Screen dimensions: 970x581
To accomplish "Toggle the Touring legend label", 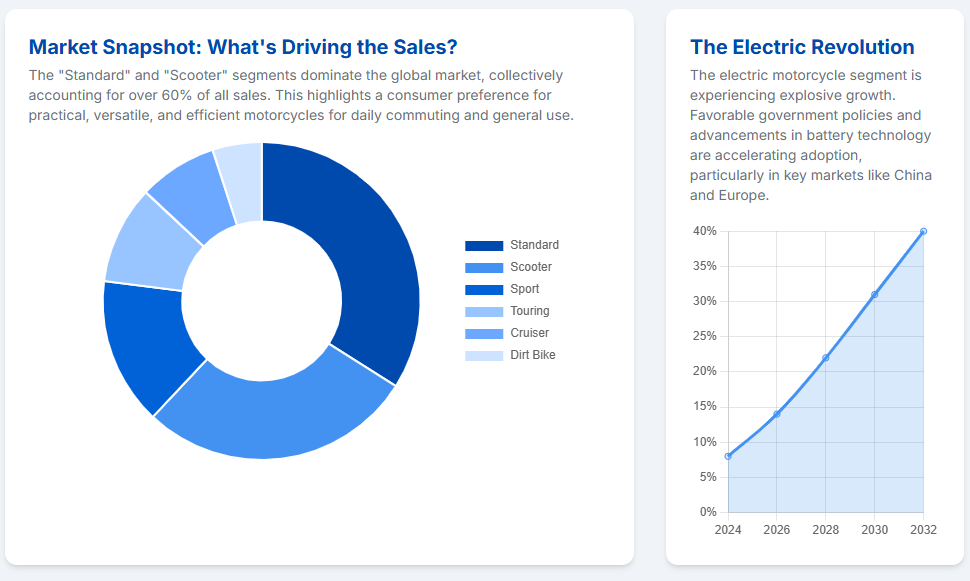I will click(529, 311).
